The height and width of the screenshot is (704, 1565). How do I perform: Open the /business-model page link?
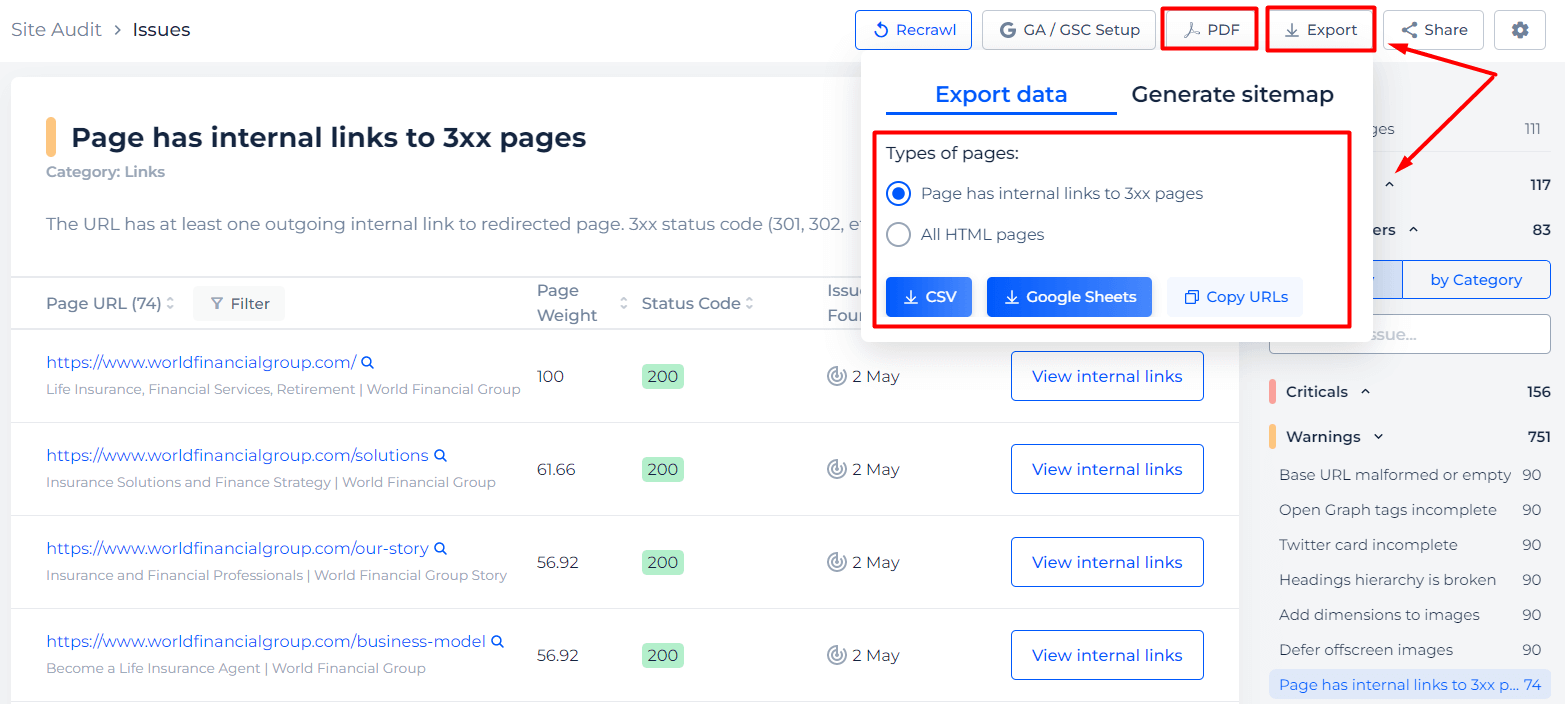click(x=266, y=641)
